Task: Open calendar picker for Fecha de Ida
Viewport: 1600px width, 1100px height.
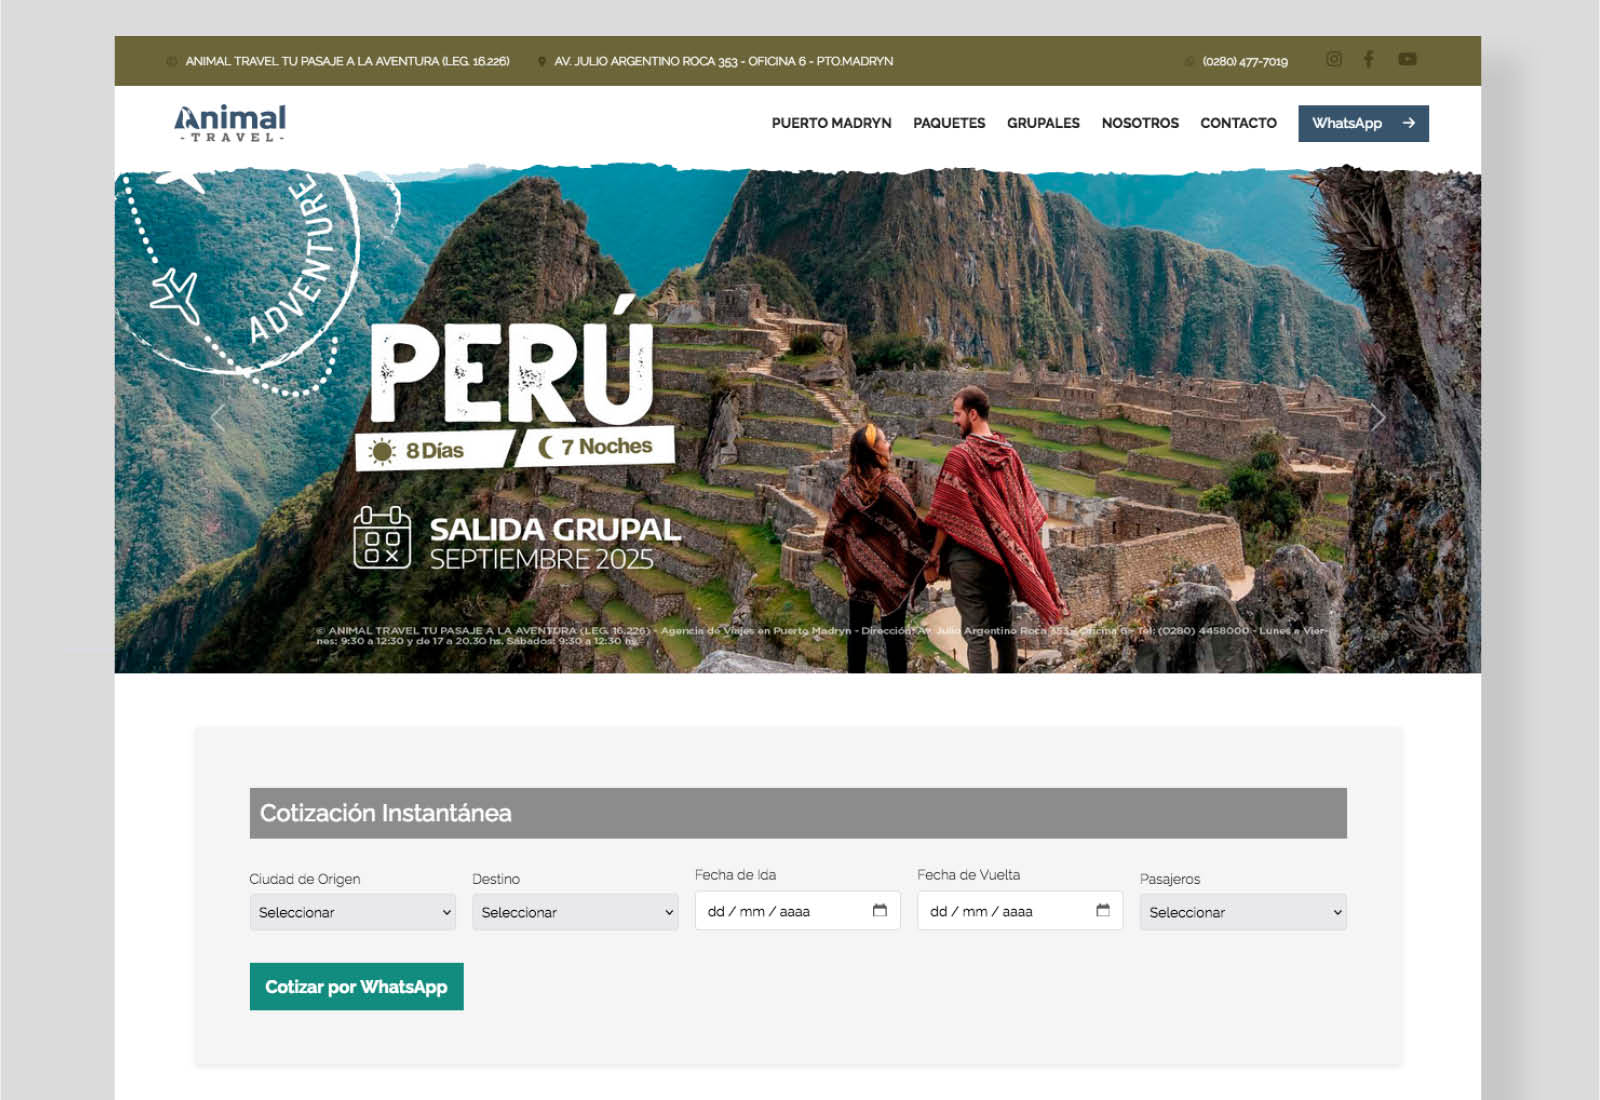Action: point(880,910)
